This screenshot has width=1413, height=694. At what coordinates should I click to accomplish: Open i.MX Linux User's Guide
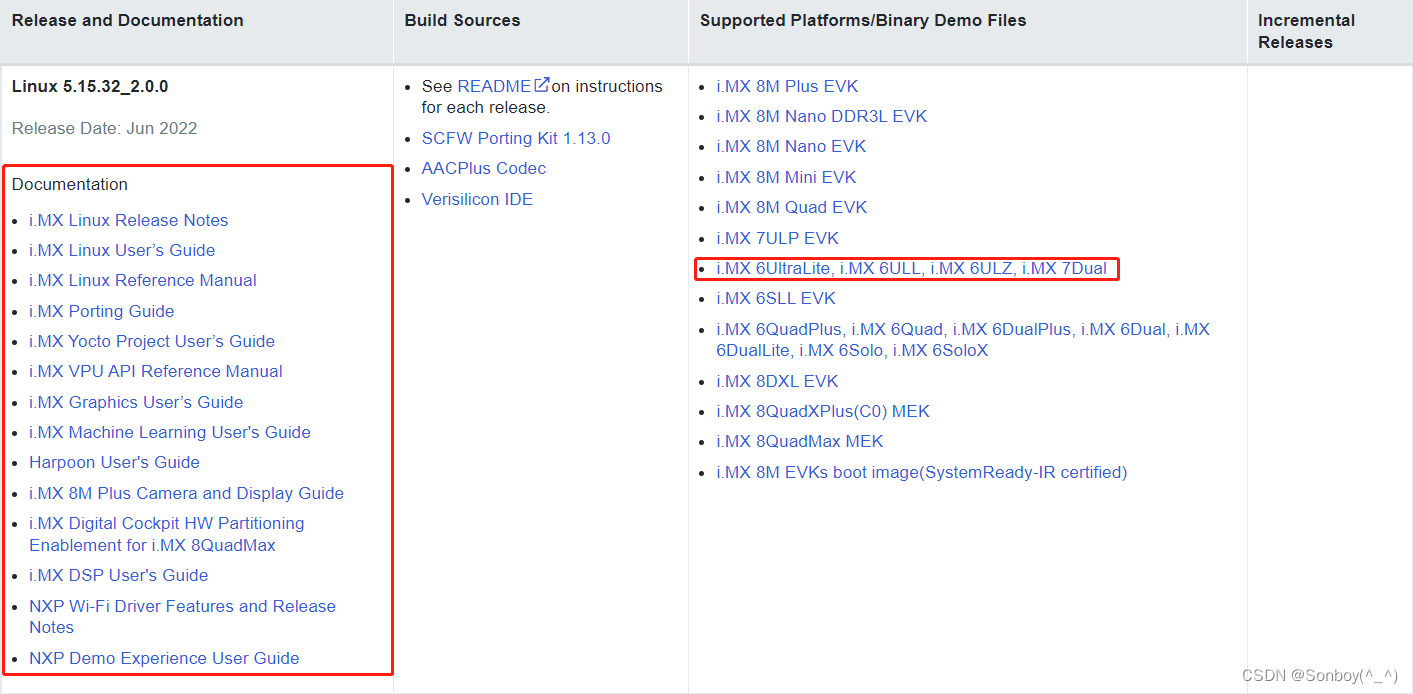(122, 250)
